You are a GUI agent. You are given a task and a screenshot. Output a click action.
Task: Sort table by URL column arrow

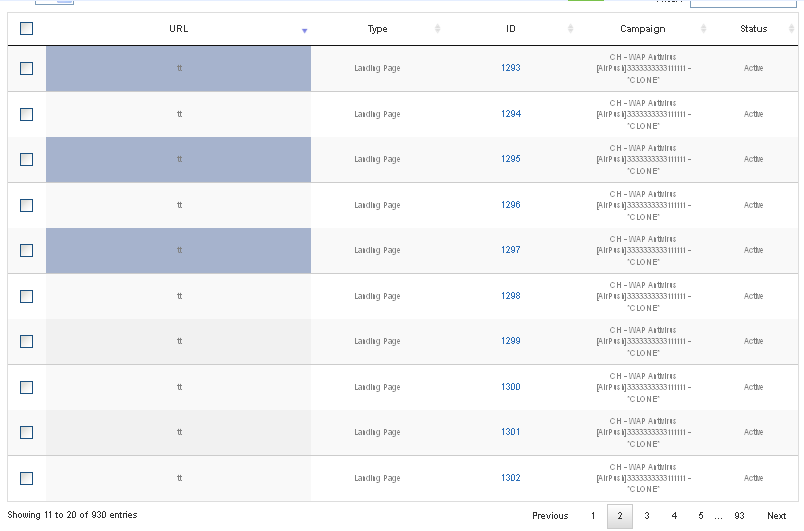coord(305,31)
